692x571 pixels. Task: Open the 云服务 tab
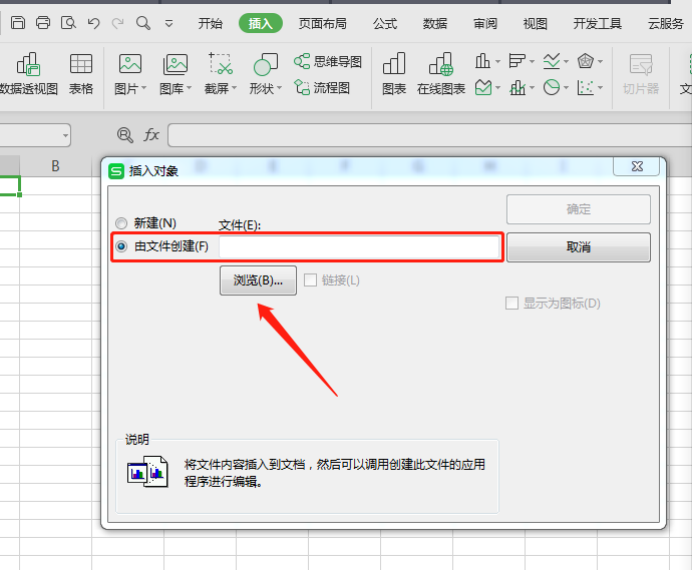(x=666, y=23)
